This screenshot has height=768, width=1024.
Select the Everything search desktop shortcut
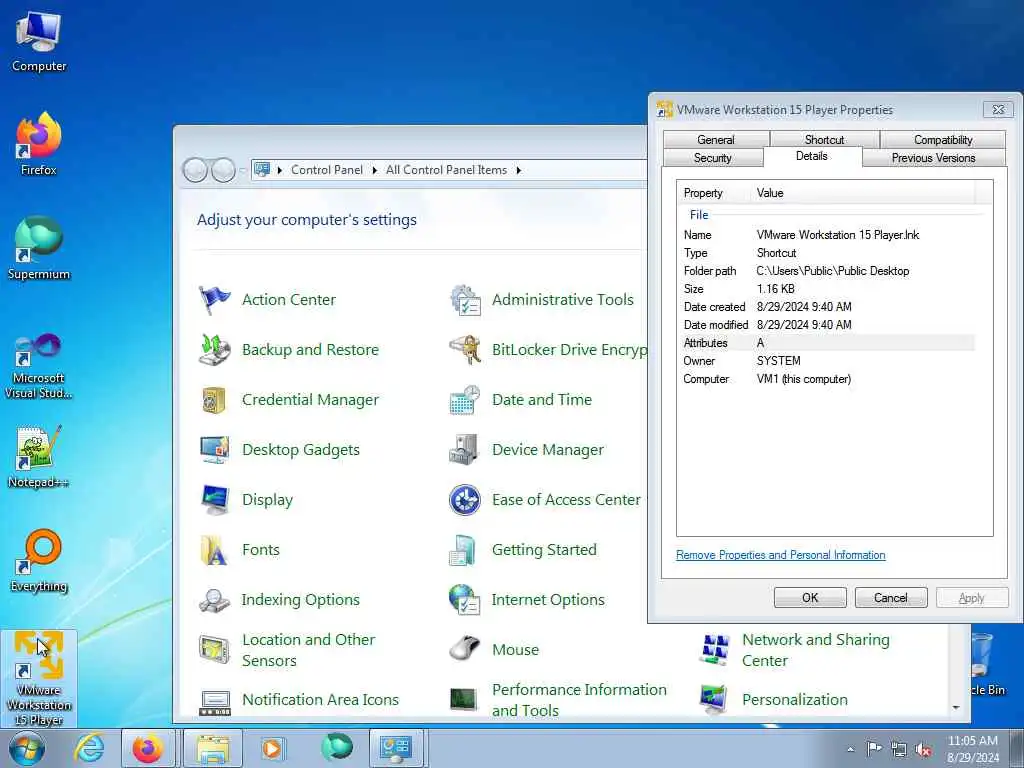39,561
